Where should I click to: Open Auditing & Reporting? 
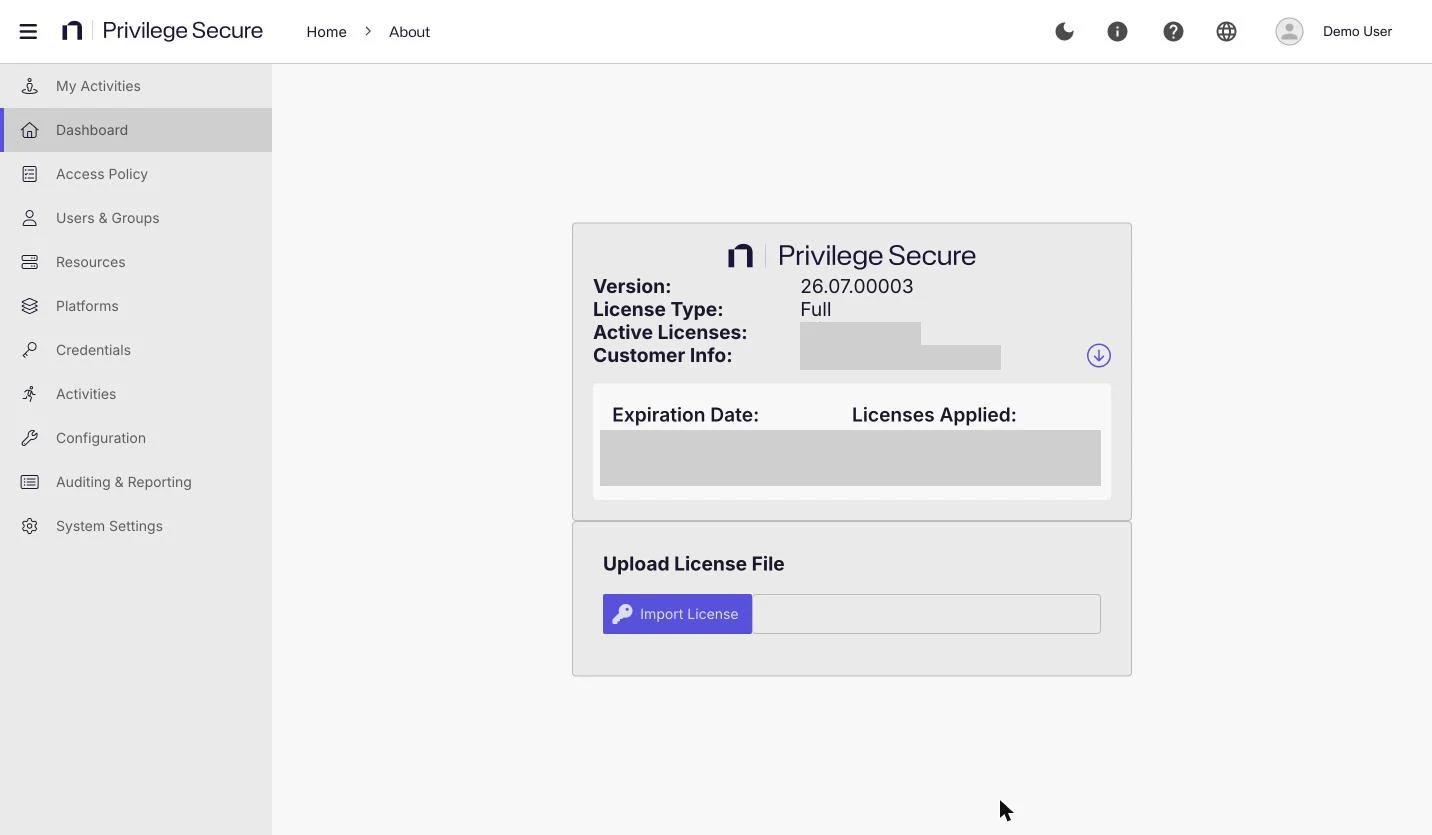coord(136,482)
